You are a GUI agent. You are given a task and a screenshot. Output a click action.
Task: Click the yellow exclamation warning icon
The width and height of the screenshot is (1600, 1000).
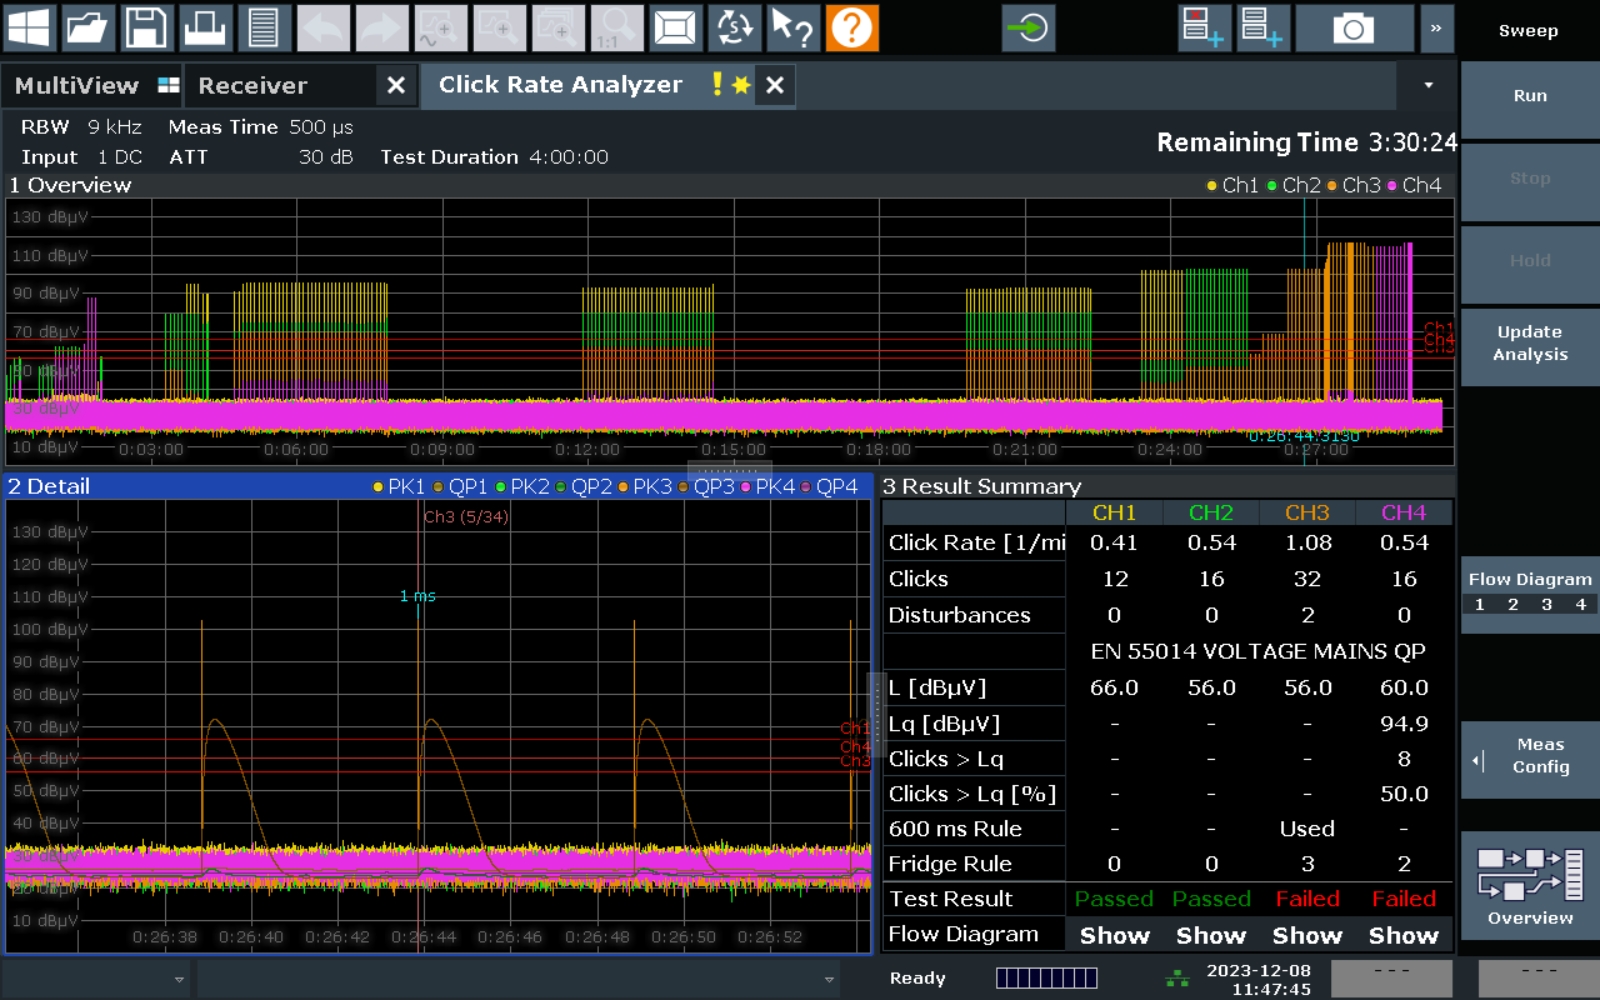[717, 84]
